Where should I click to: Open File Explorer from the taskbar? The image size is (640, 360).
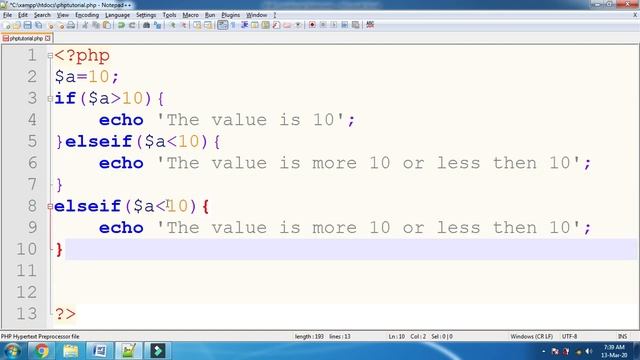point(71,351)
